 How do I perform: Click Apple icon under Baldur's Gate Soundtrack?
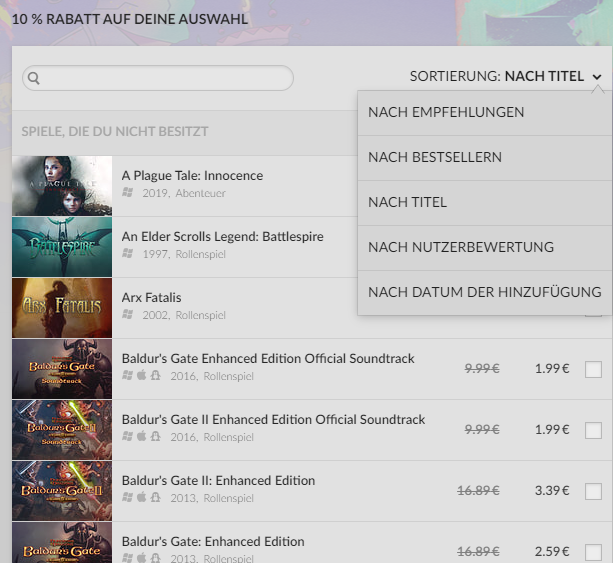(142, 375)
